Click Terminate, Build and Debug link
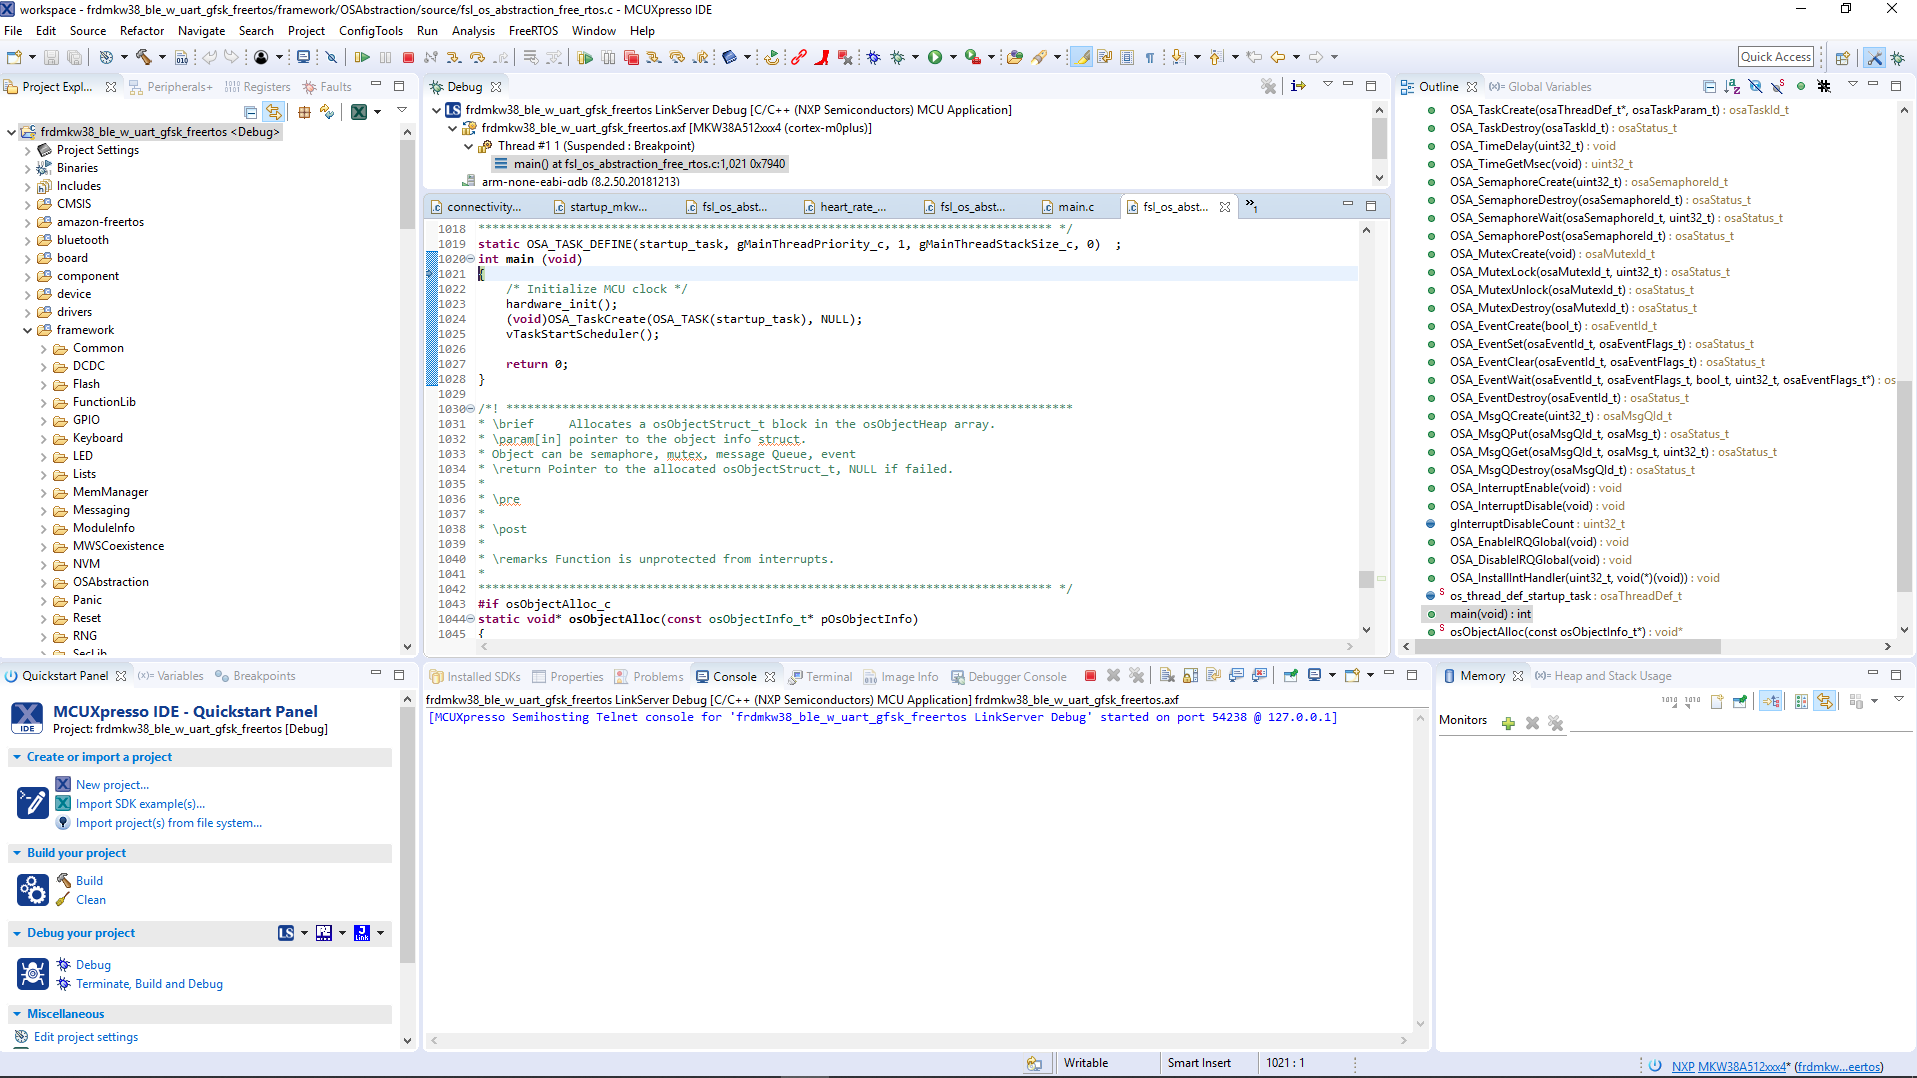 tap(149, 984)
